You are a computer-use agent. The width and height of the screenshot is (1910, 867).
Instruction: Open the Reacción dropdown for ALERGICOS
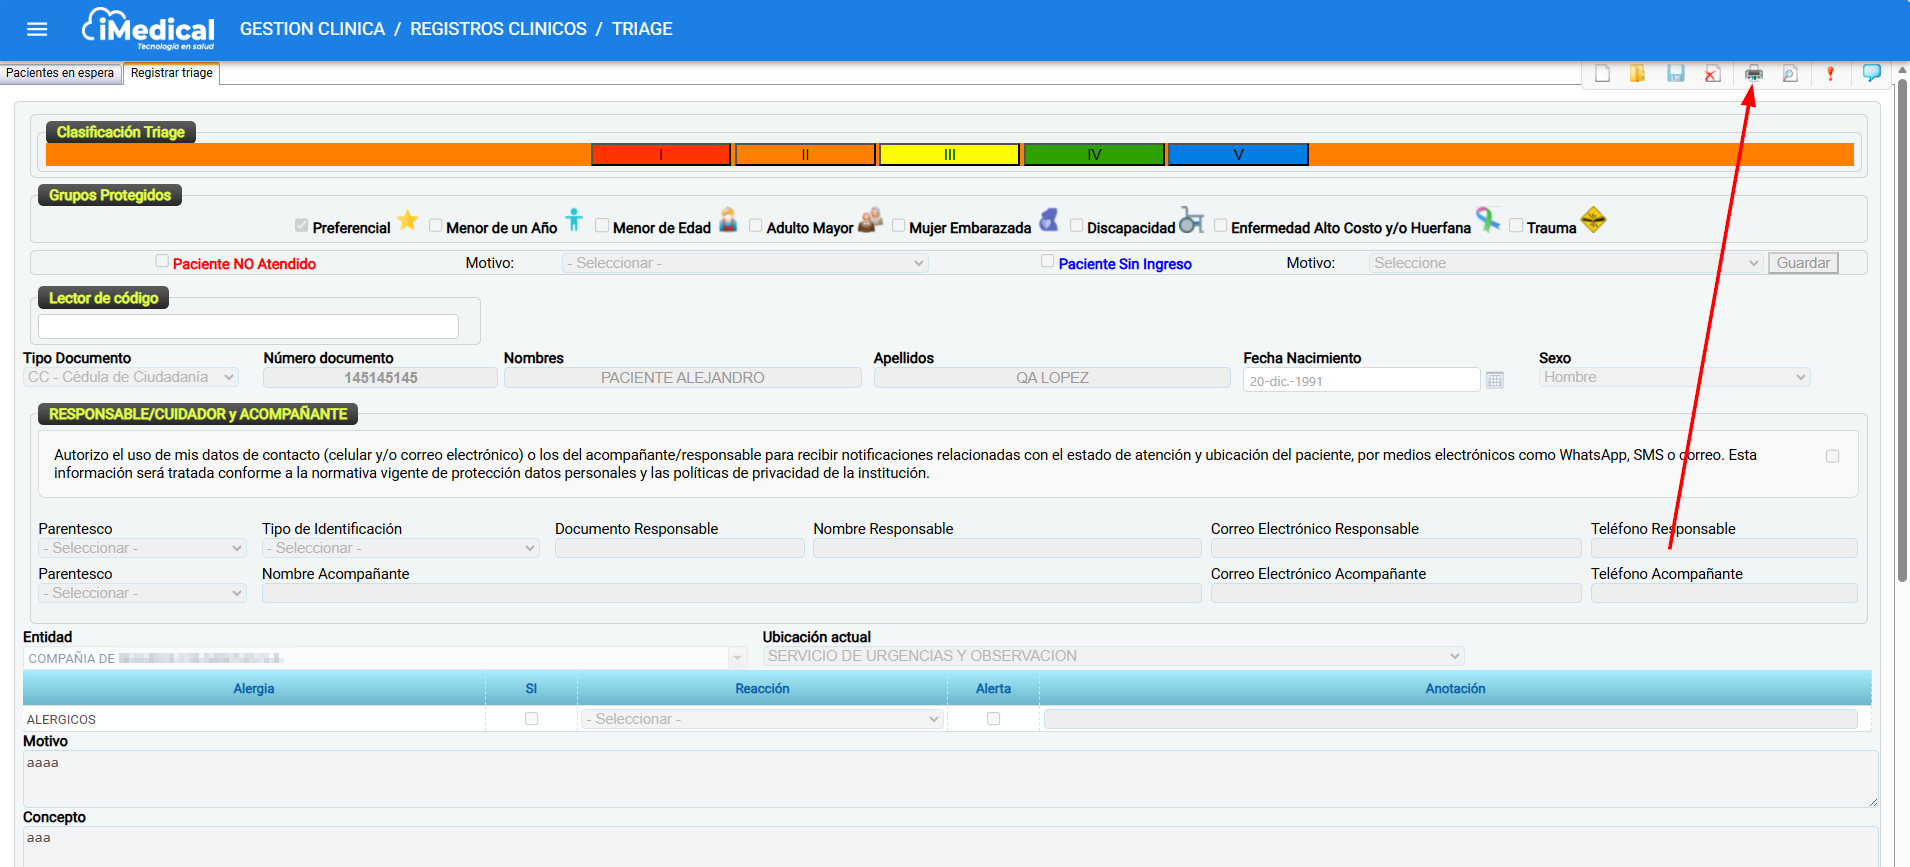click(x=762, y=719)
